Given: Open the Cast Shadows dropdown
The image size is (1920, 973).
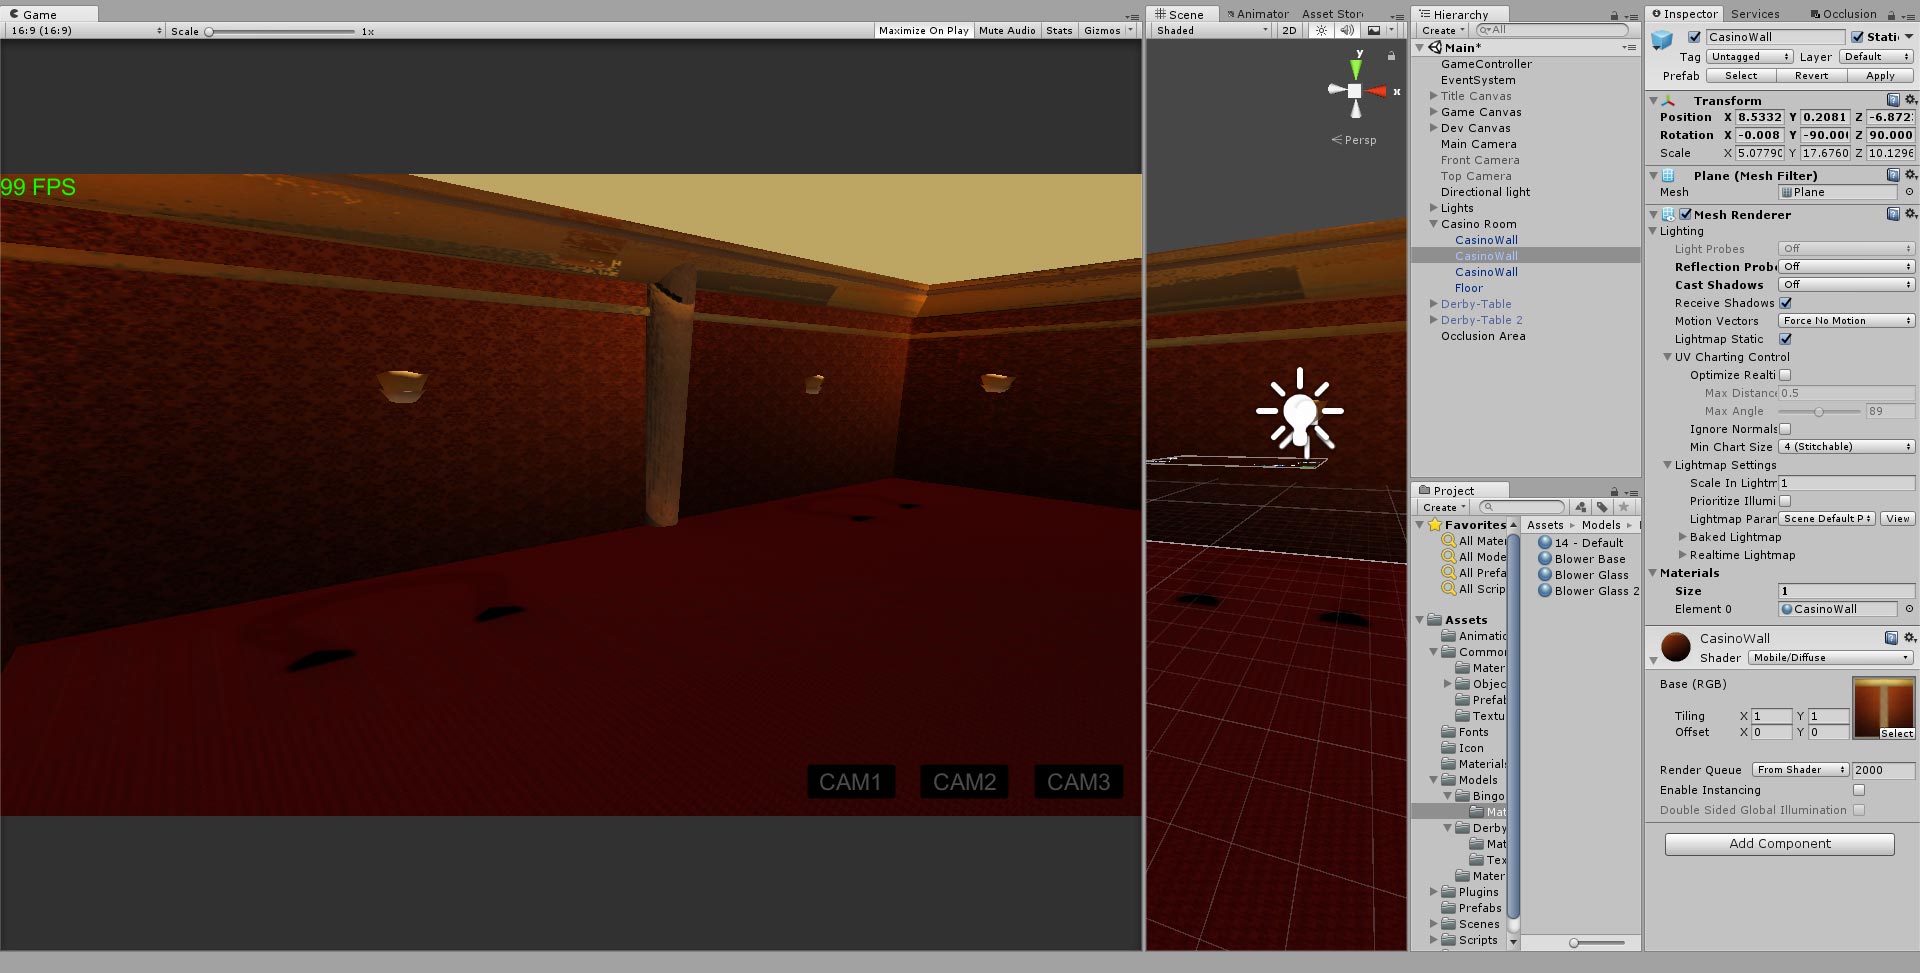Looking at the screenshot, I should [1846, 285].
